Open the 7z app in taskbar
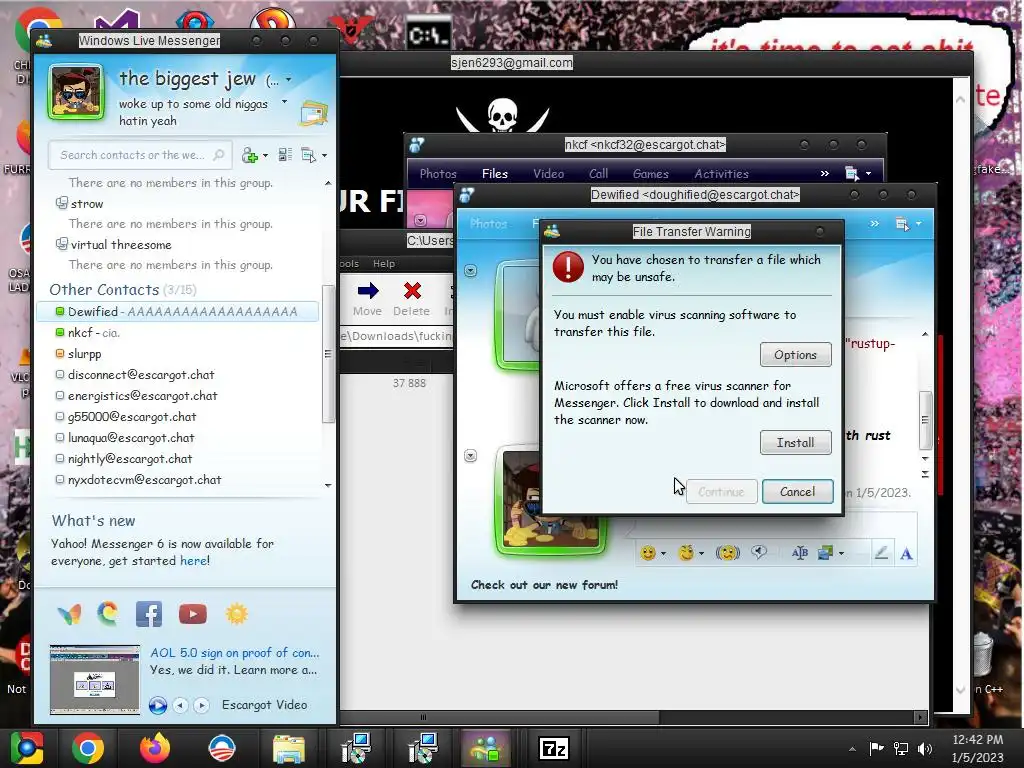 (553, 748)
